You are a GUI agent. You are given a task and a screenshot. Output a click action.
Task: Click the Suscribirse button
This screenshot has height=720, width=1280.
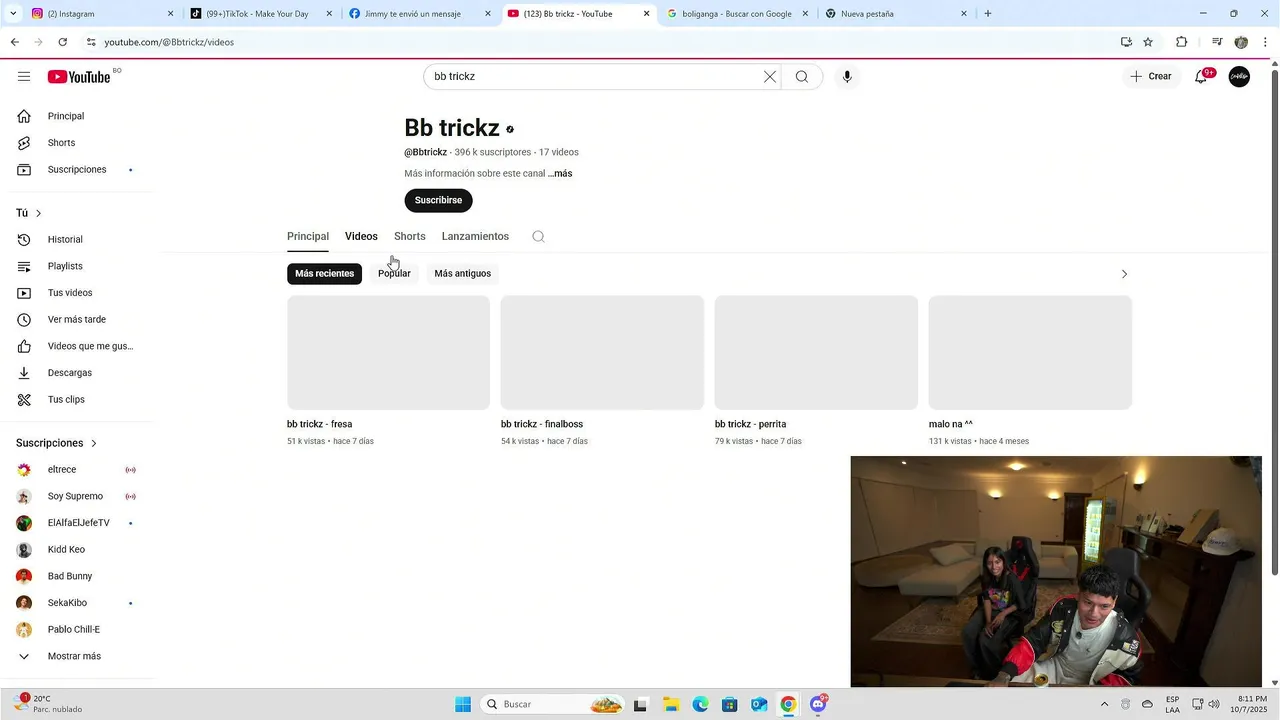click(438, 200)
